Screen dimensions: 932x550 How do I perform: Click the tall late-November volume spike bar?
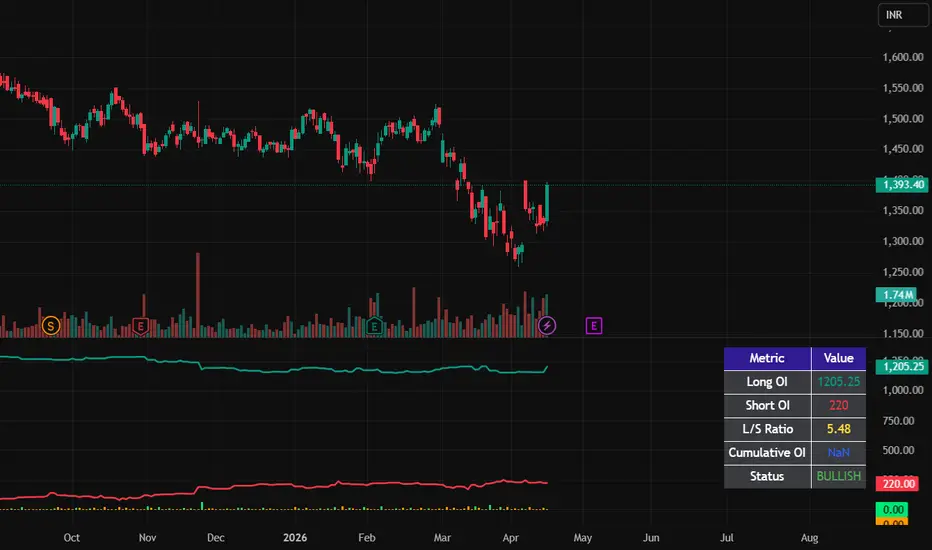click(198, 296)
